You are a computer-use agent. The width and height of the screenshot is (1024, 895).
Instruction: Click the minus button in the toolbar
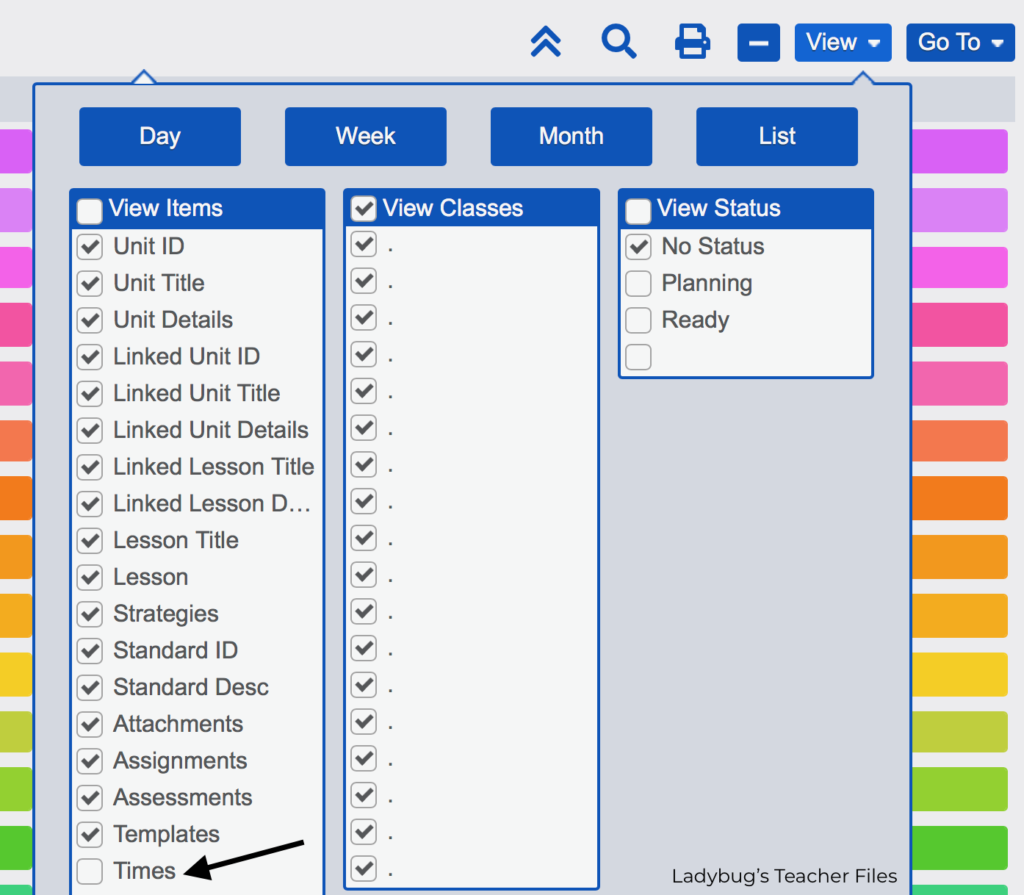(758, 43)
